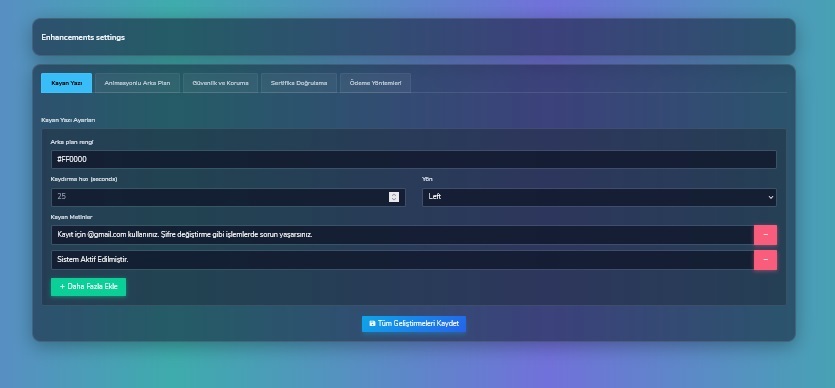The width and height of the screenshot is (835, 388).
Task: Remove the gmail.com message row
Action: click(x=765, y=235)
